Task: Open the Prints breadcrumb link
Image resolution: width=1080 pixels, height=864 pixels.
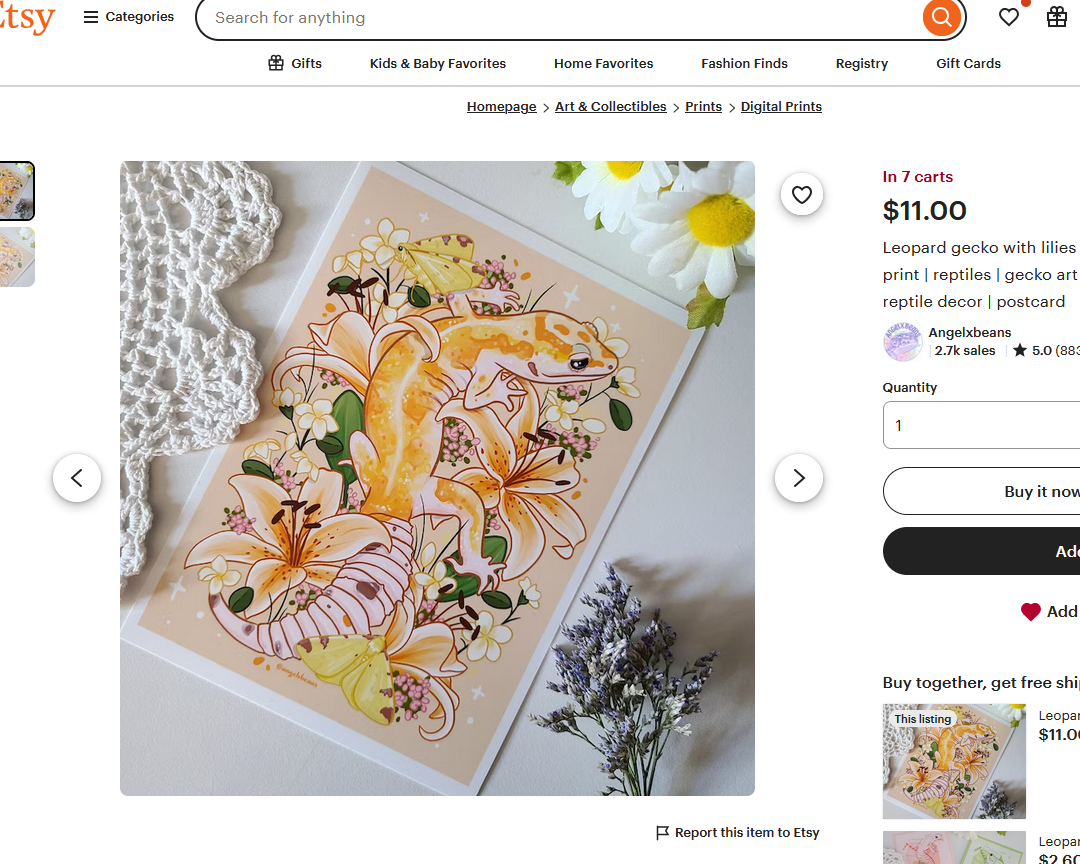Action: point(703,107)
